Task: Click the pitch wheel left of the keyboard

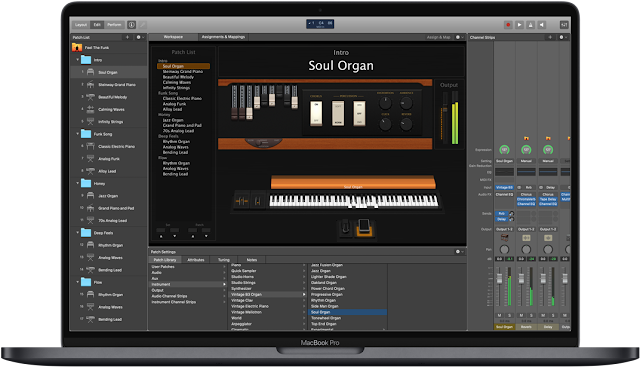Action: click(x=241, y=201)
